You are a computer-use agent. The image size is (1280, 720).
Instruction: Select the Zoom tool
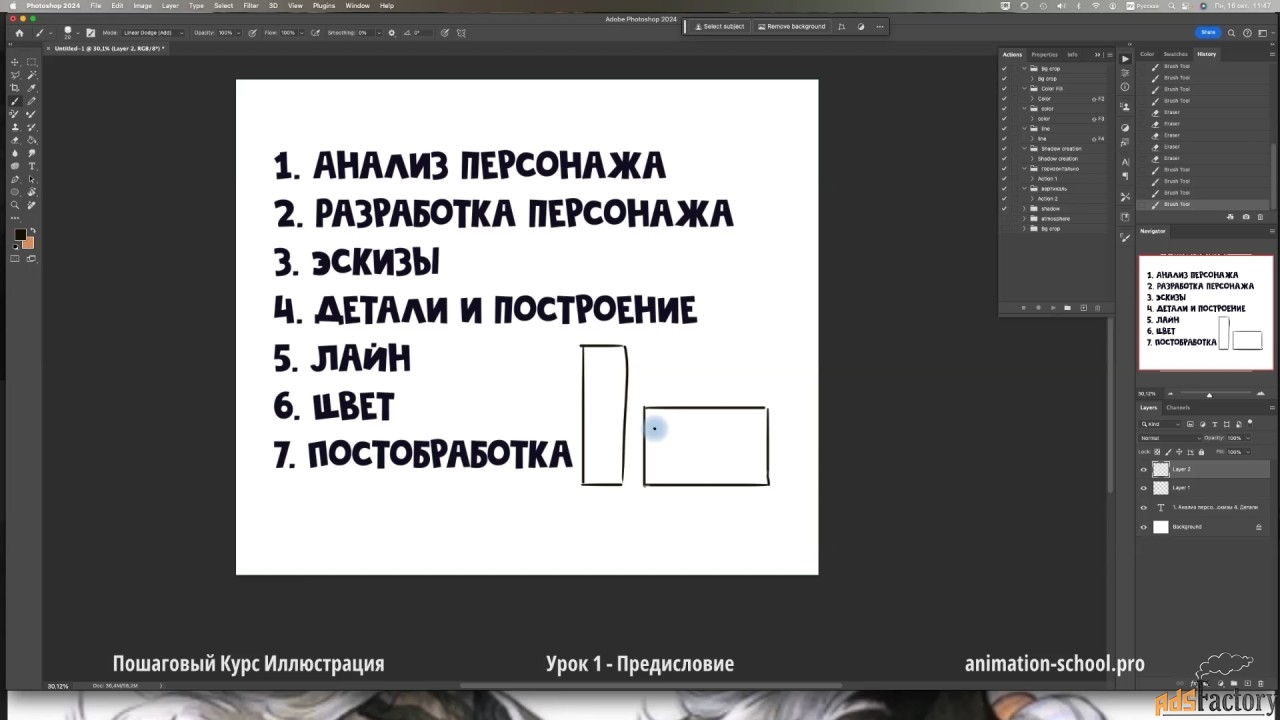click(15, 205)
